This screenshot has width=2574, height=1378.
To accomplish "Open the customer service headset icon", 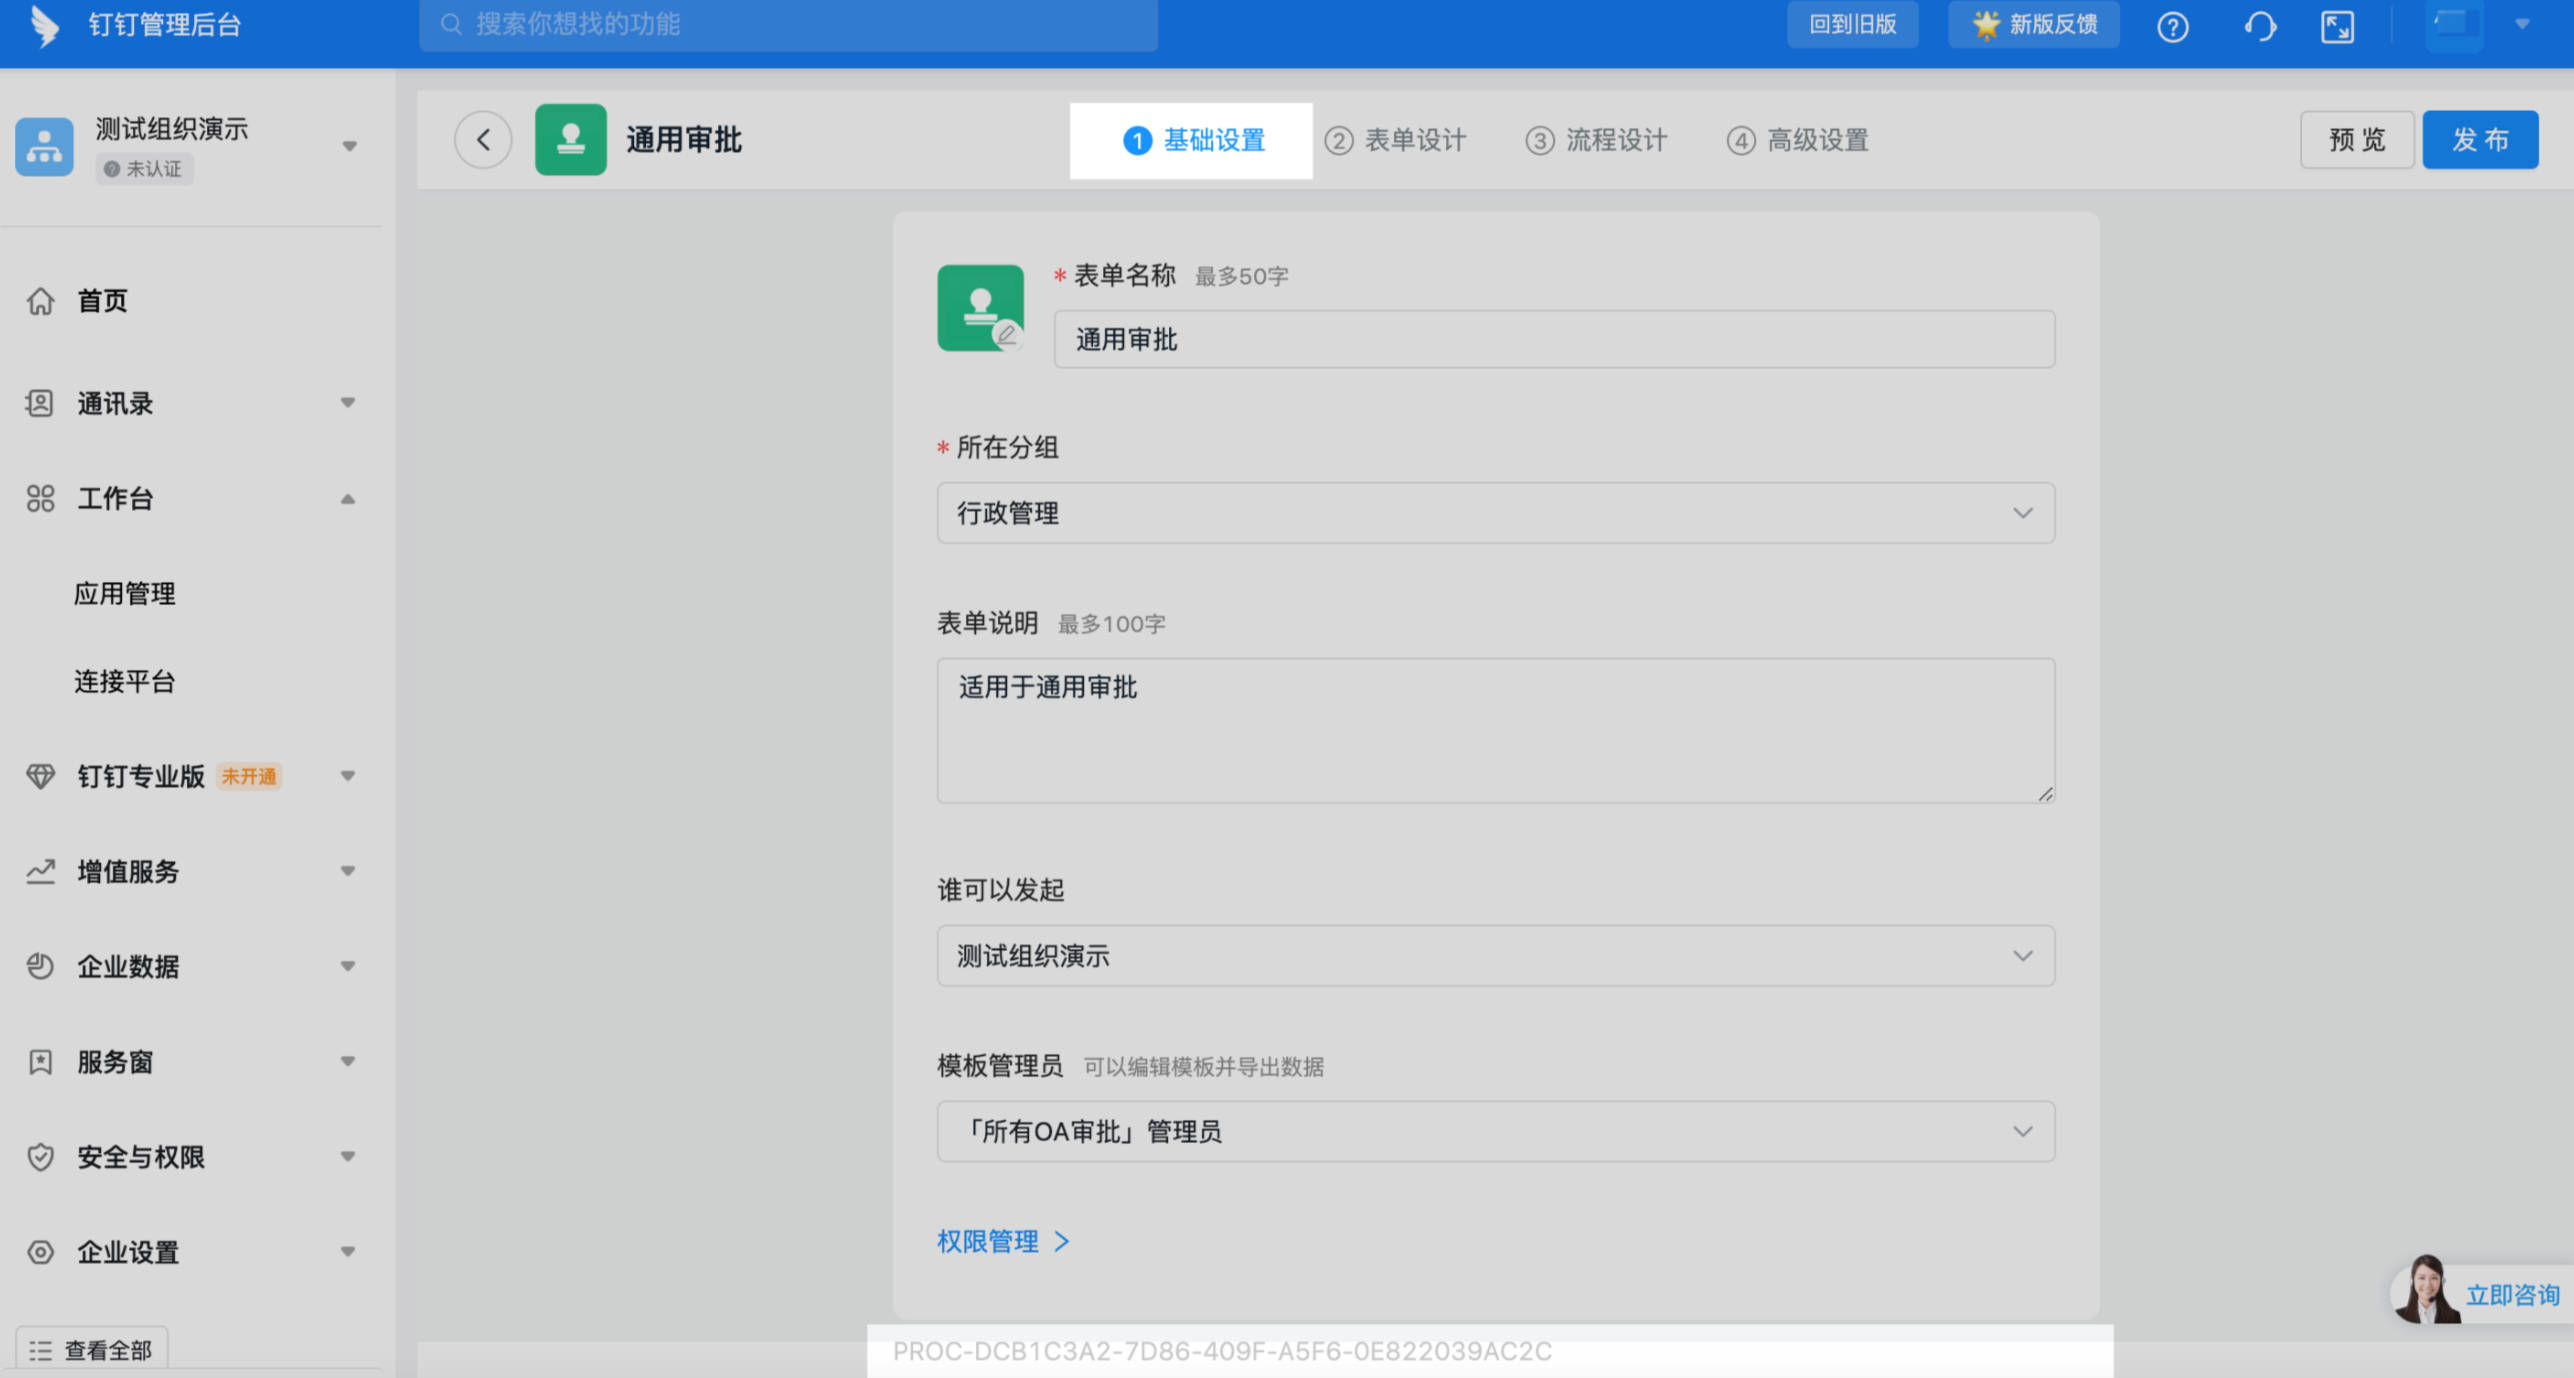I will (x=2259, y=26).
